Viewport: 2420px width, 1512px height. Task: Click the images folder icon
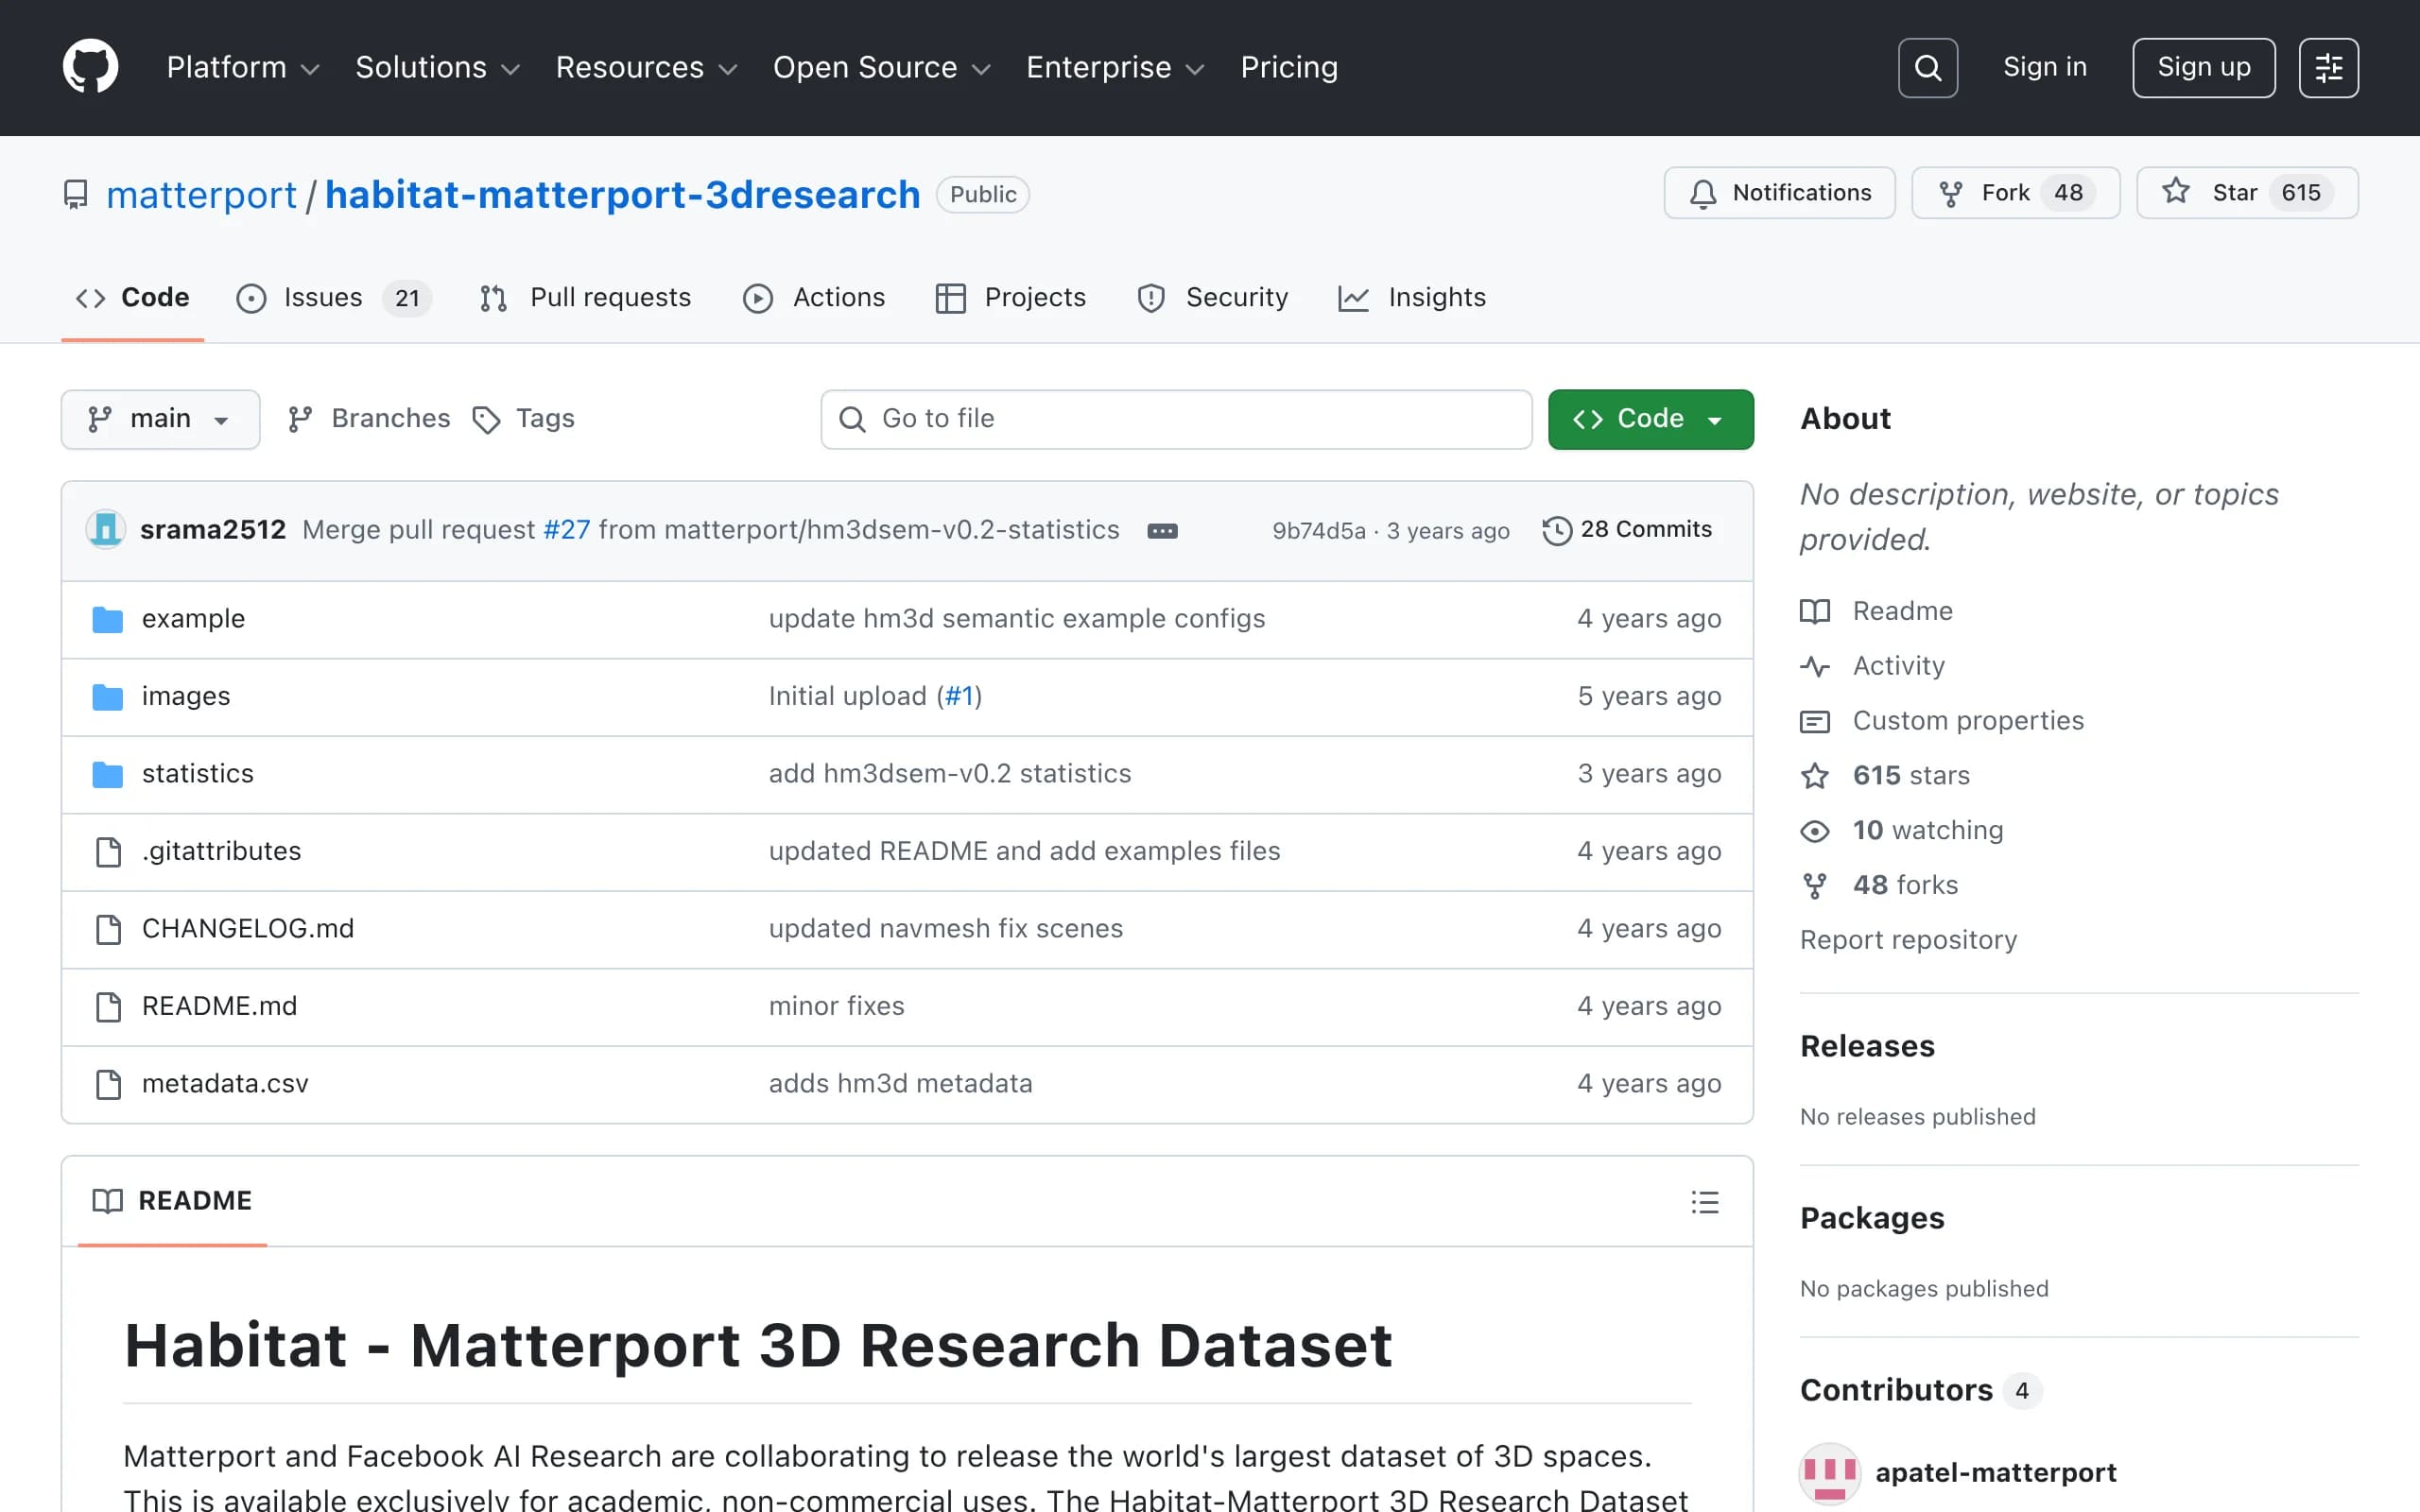(x=108, y=696)
